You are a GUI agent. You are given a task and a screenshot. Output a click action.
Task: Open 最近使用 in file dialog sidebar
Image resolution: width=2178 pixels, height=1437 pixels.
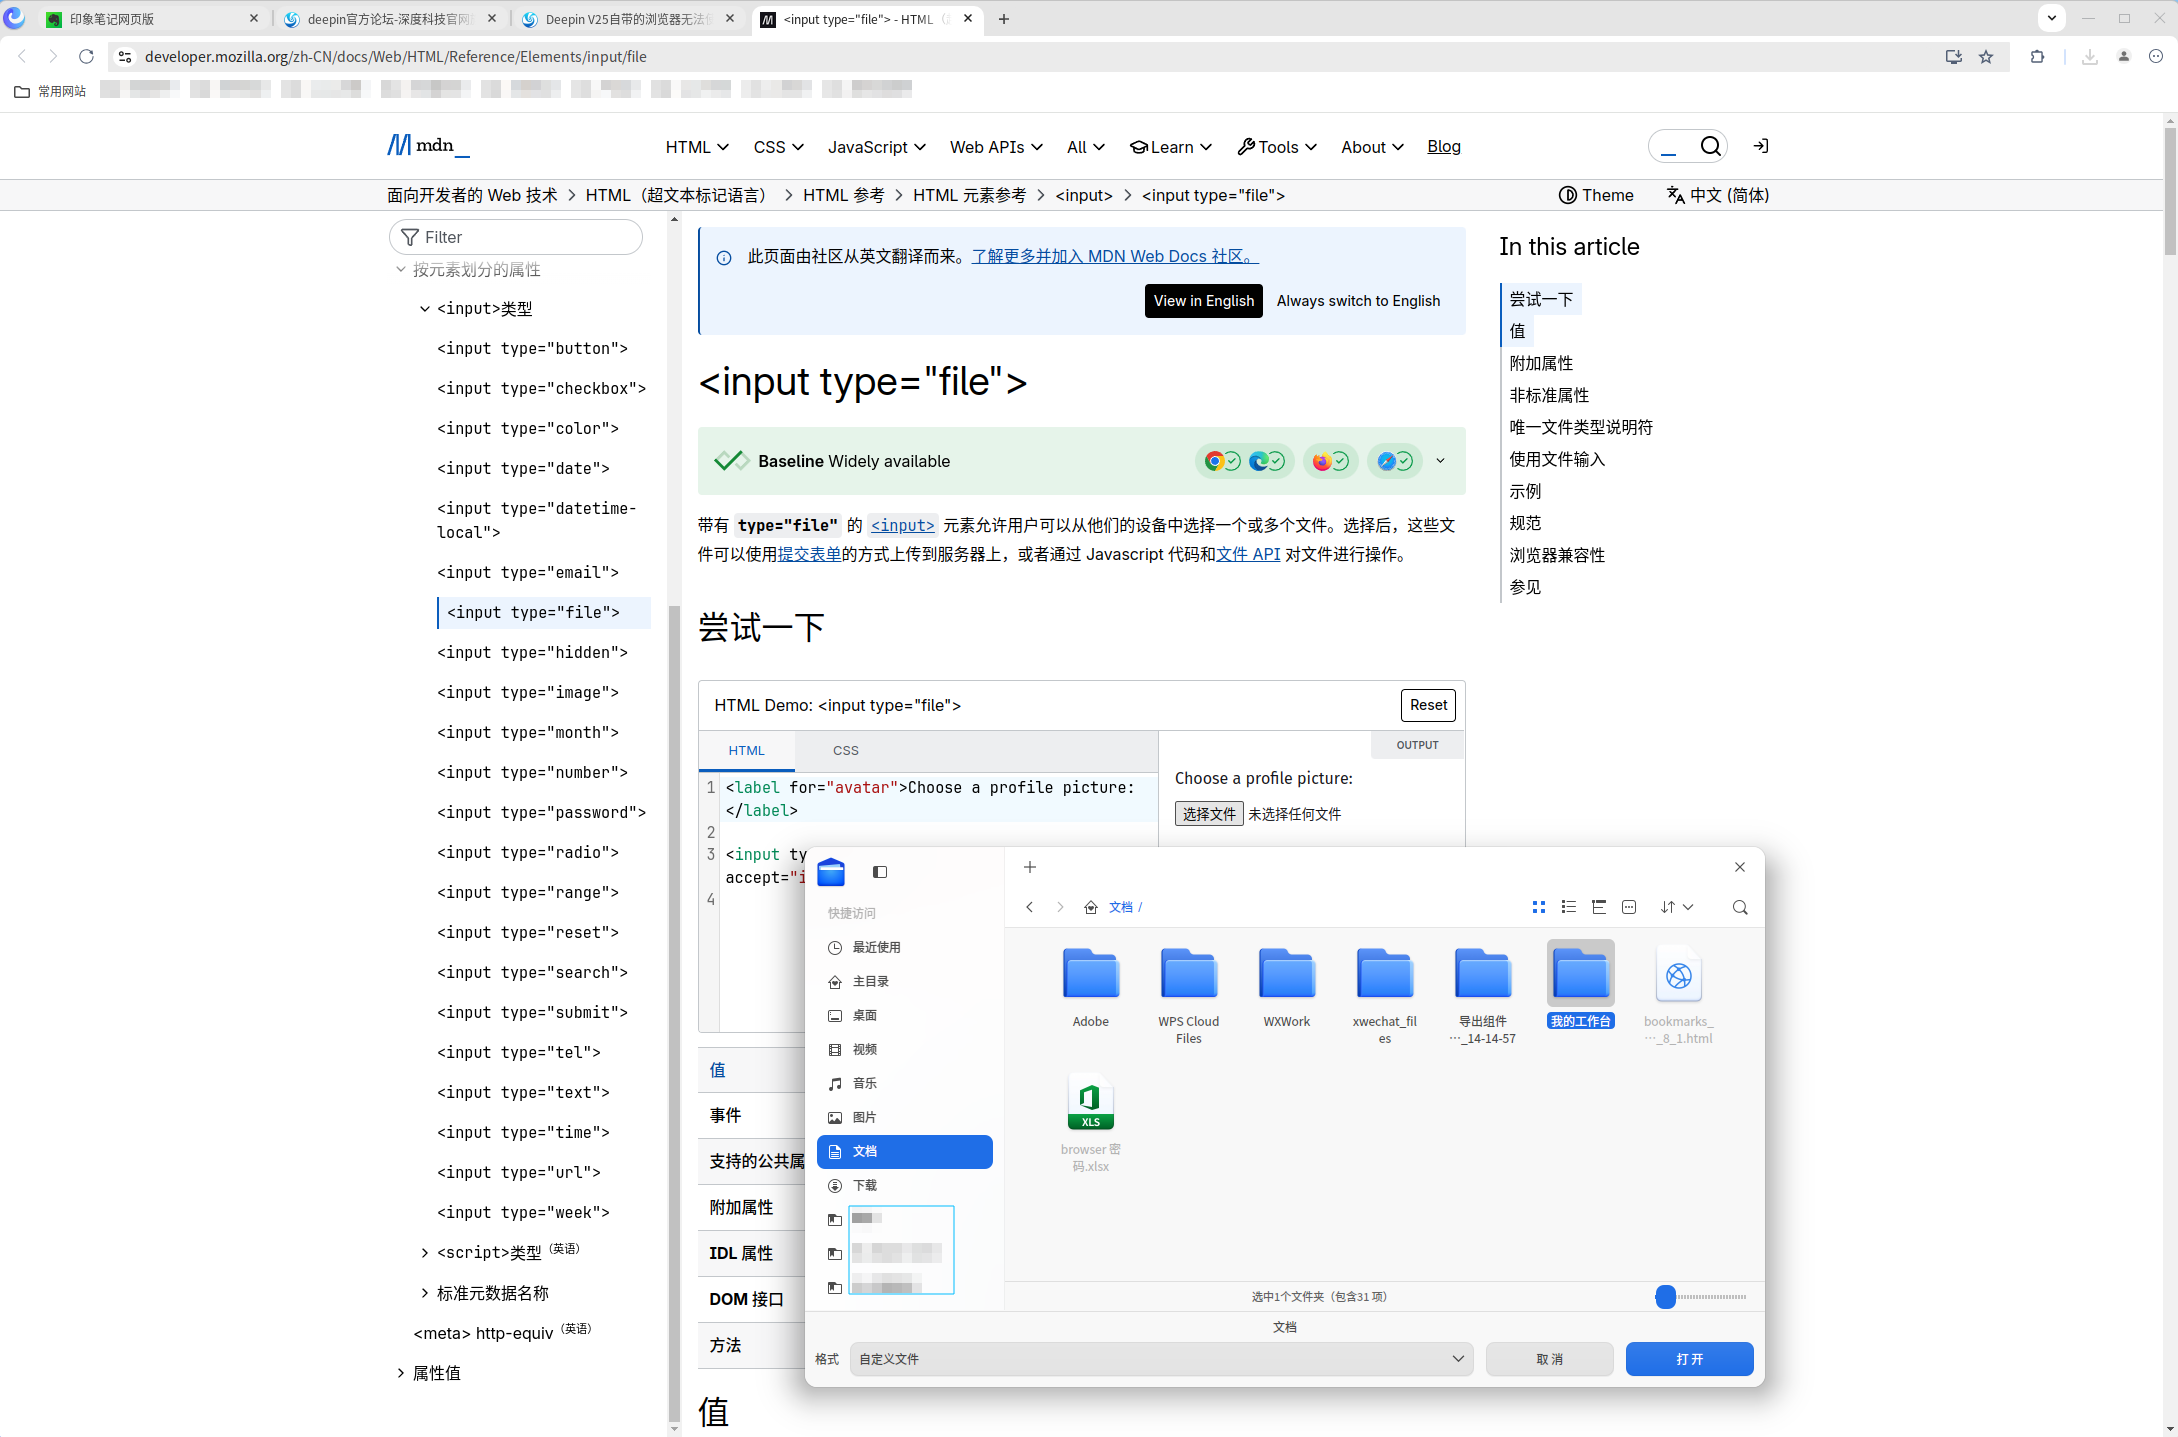pyautogui.click(x=904, y=947)
